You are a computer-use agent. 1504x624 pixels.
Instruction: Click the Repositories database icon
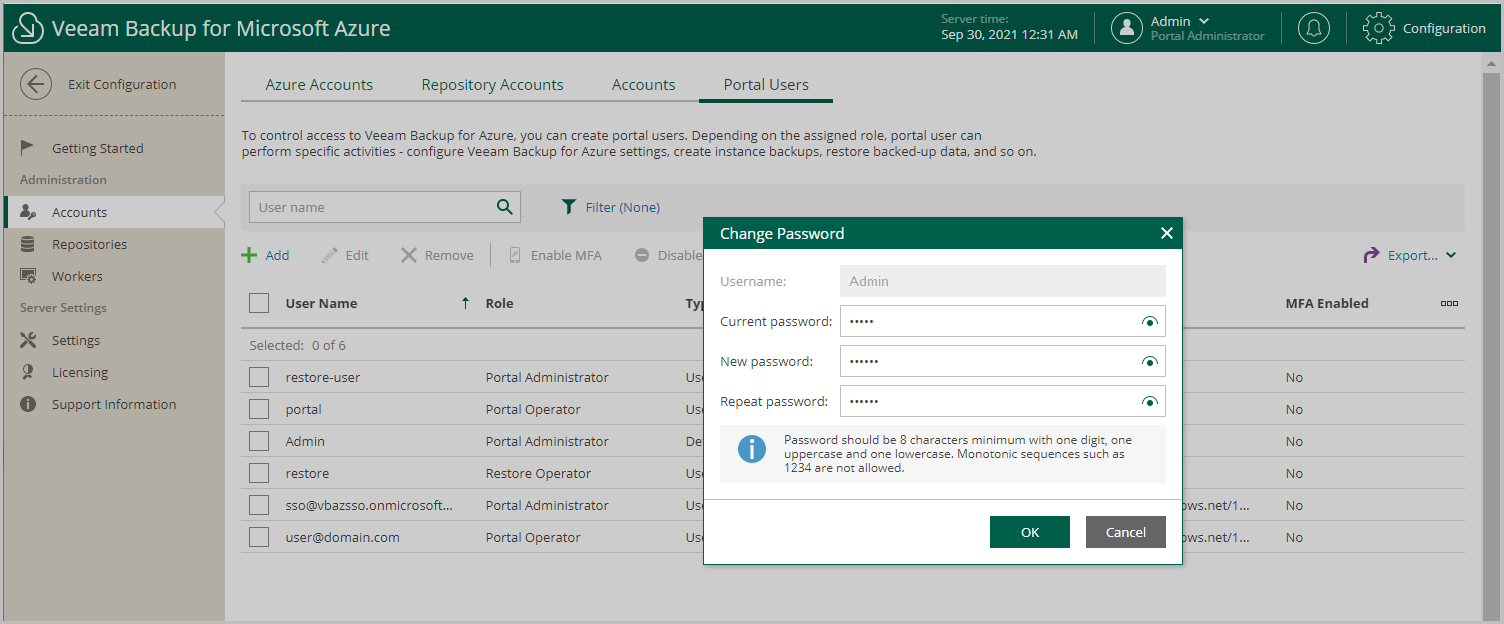(x=28, y=244)
